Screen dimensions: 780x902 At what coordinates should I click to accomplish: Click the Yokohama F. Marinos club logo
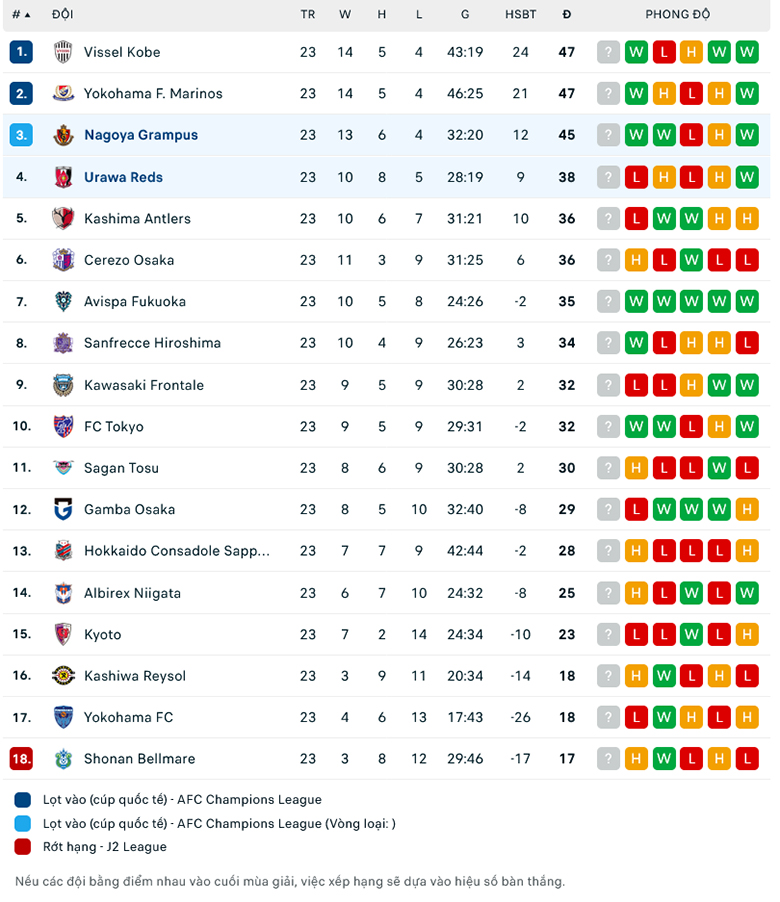[63, 94]
